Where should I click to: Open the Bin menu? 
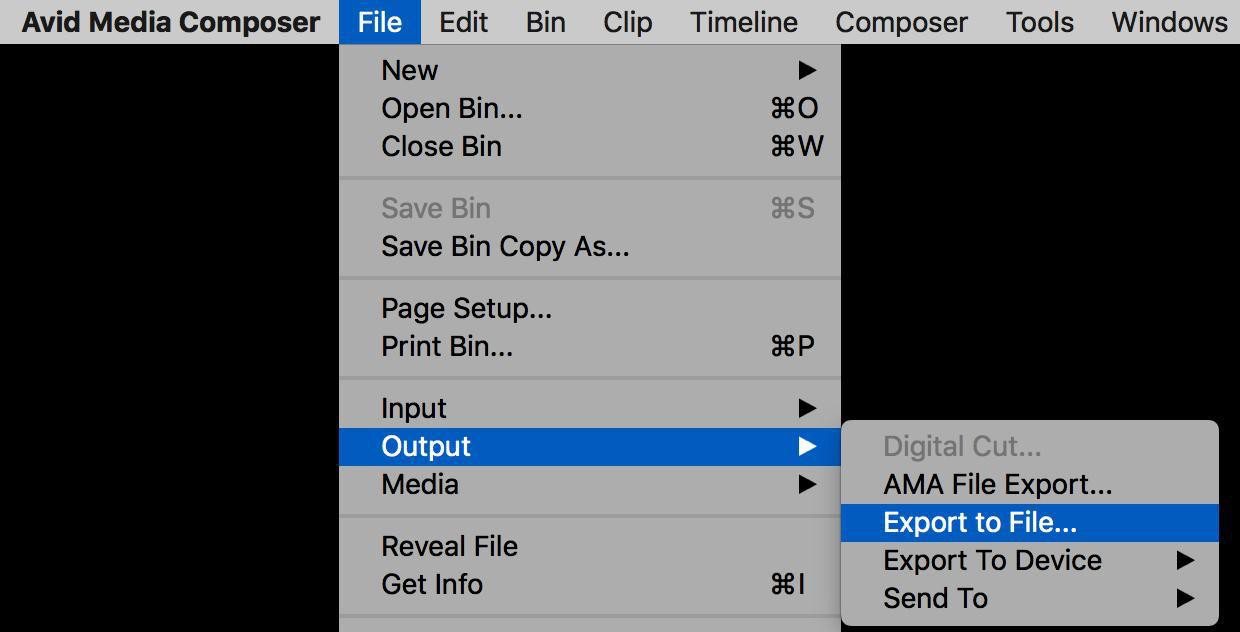[546, 22]
